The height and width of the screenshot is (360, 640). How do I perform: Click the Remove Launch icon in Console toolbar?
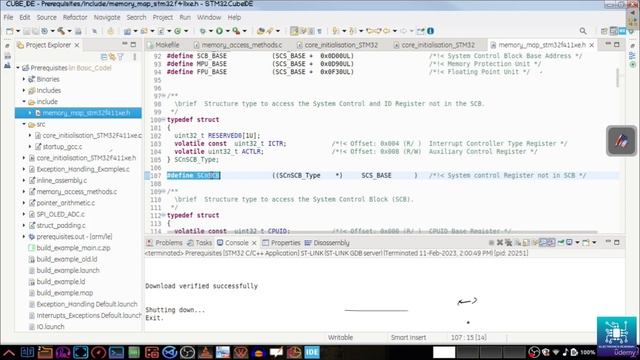point(500,243)
